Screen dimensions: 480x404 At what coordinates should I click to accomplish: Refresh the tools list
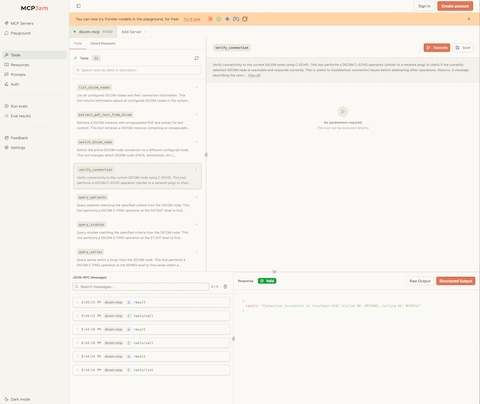tap(196, 58)
